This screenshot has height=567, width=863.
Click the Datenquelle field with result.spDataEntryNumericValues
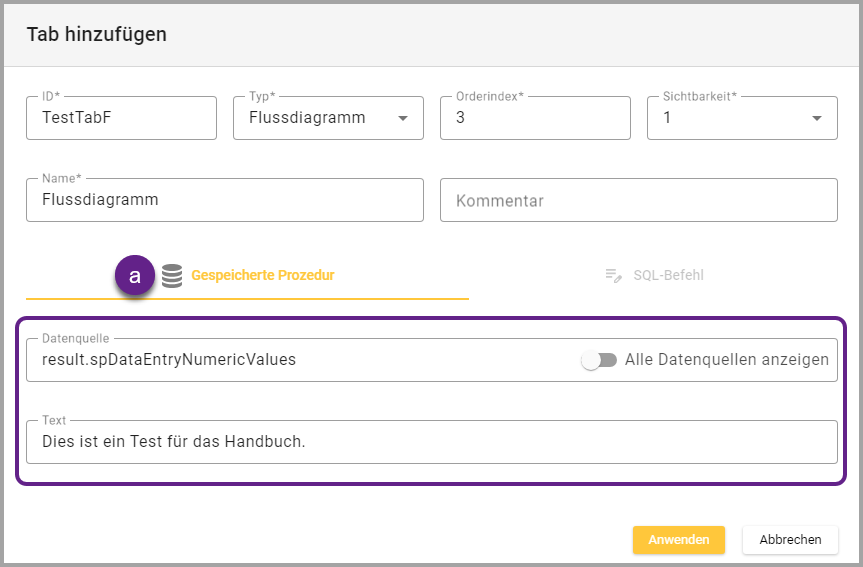[300, 360]
